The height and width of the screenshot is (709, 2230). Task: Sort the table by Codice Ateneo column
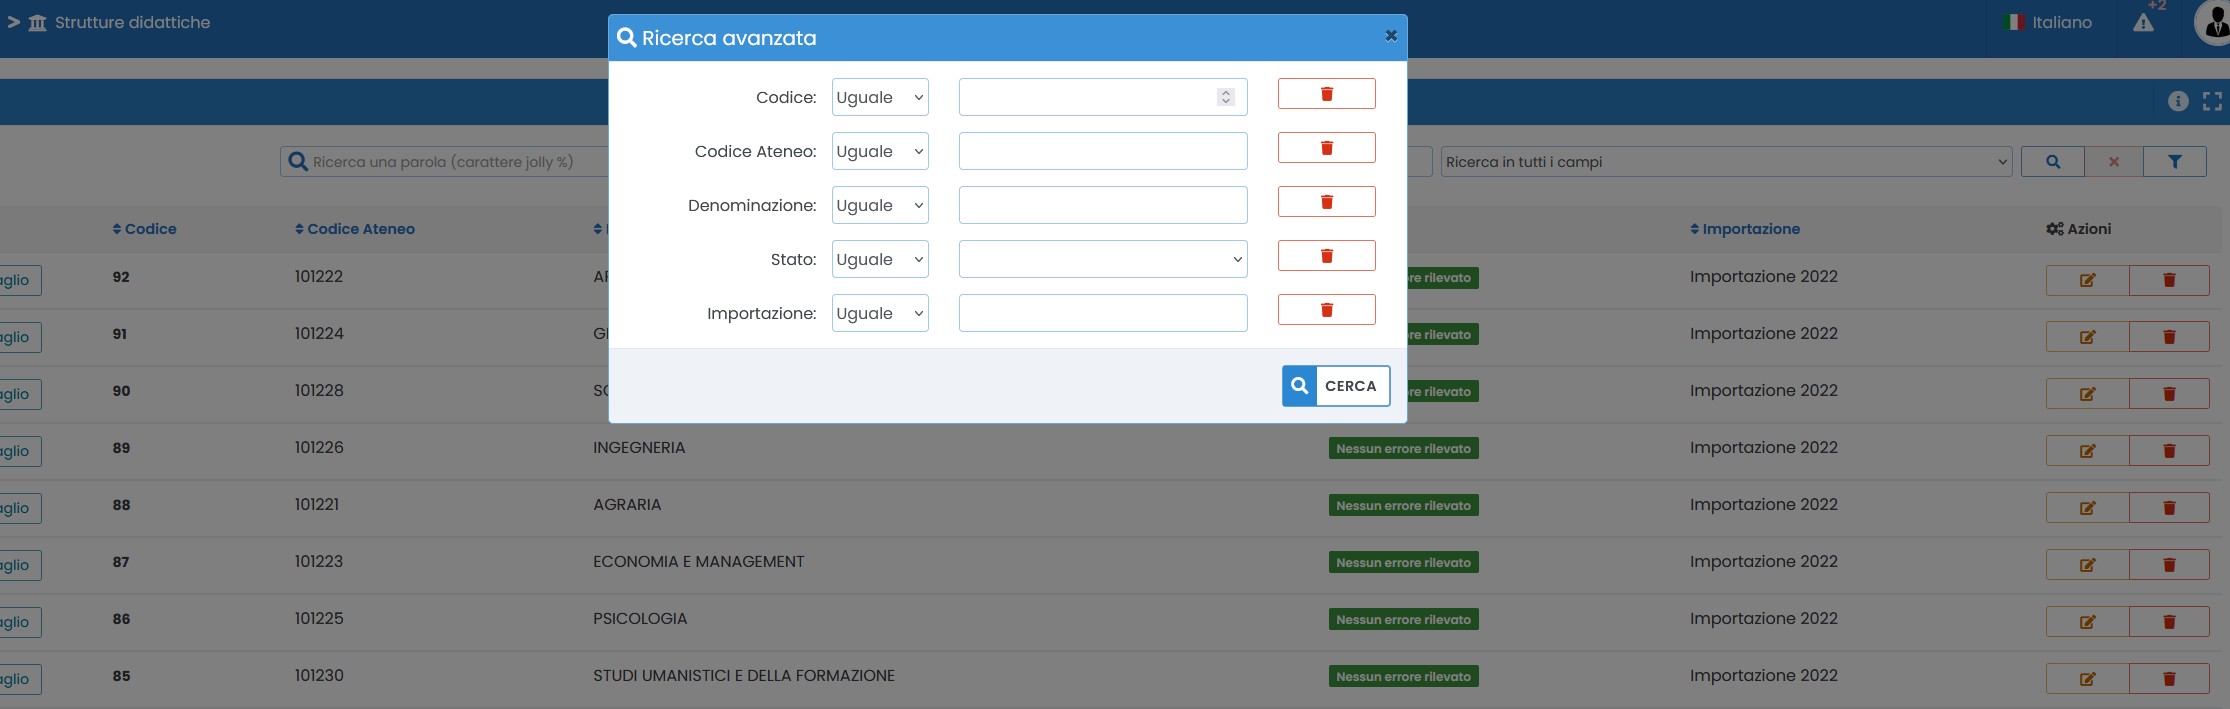tap(355, 229)
